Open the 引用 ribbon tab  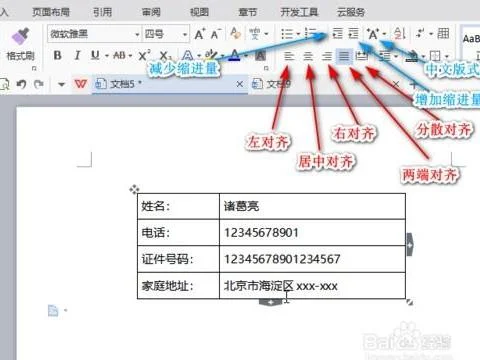tap(102, 12)
